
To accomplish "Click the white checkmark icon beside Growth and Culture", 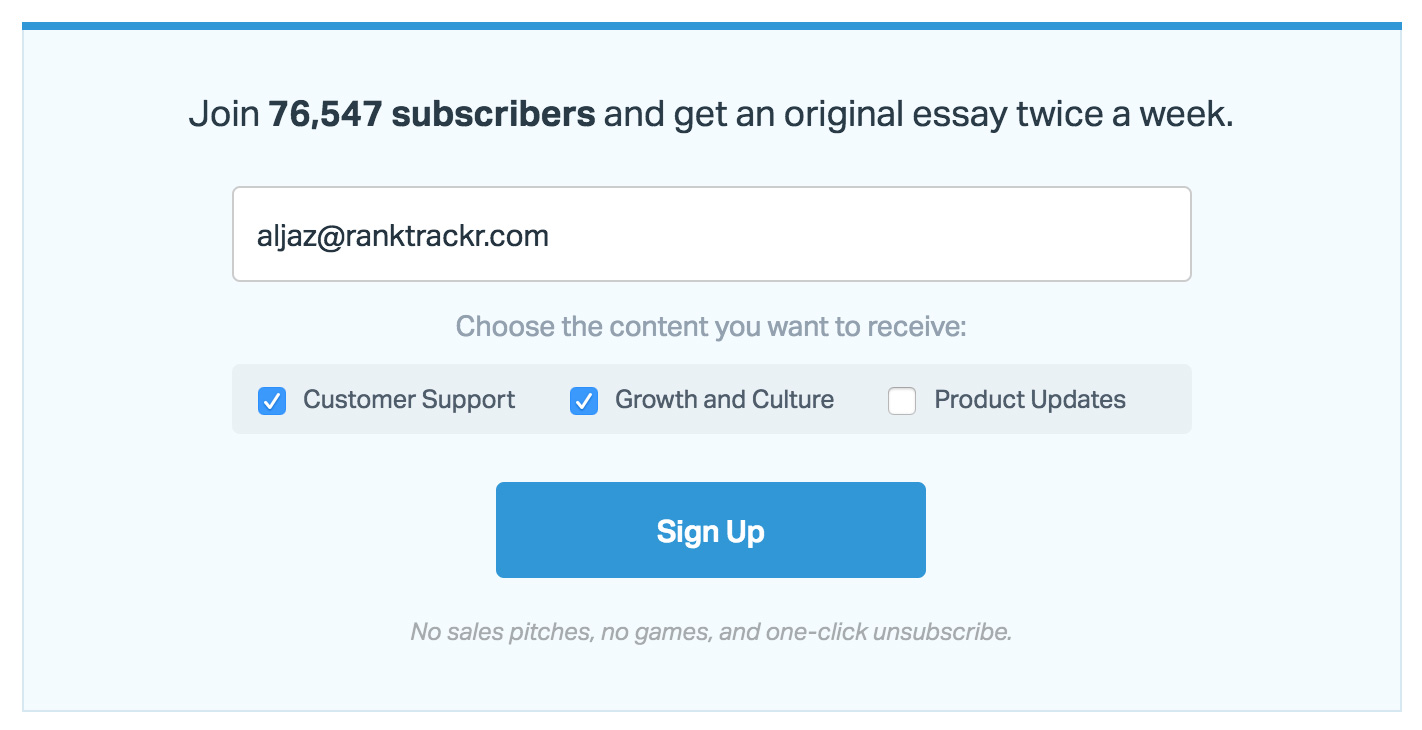I will point(584,401).
